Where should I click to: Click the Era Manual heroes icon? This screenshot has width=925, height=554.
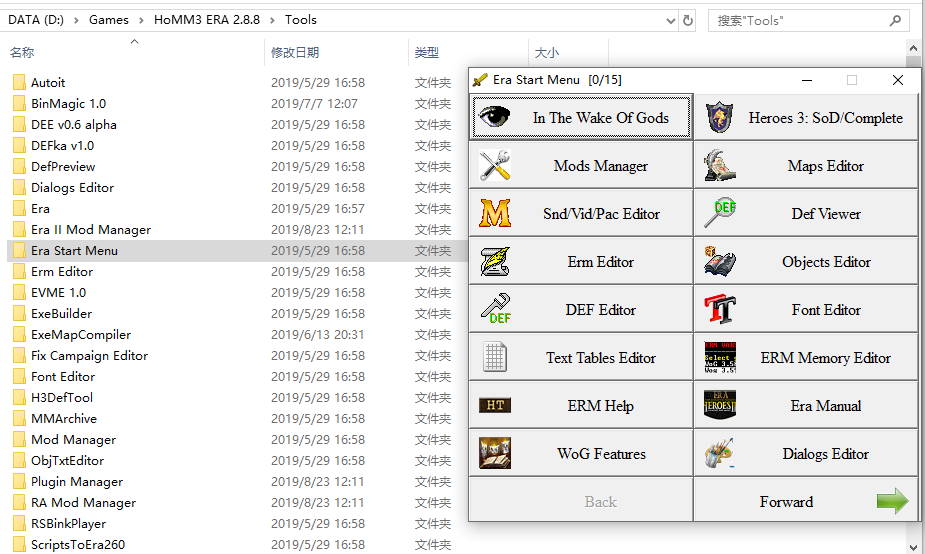point(720,405)
